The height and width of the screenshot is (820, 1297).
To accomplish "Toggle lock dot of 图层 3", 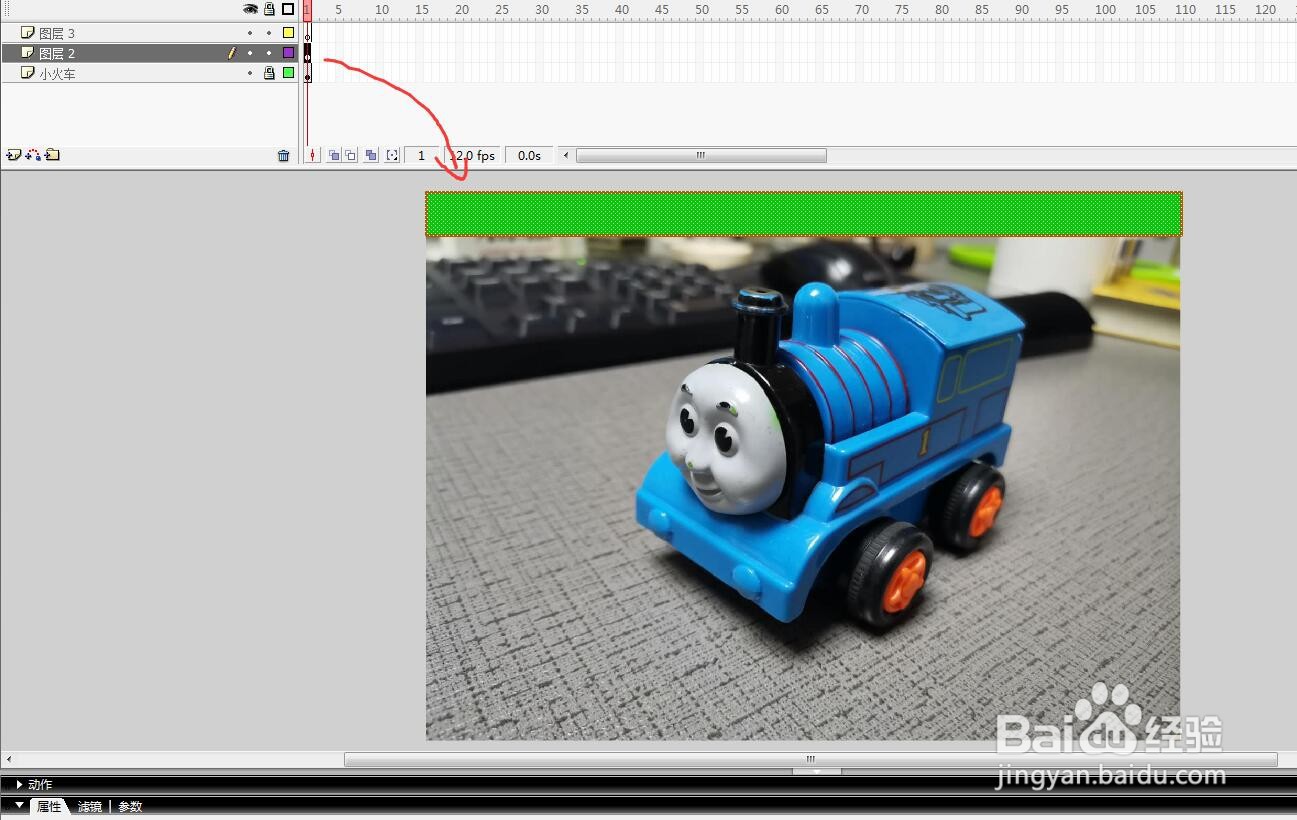I will click(269, 33).
